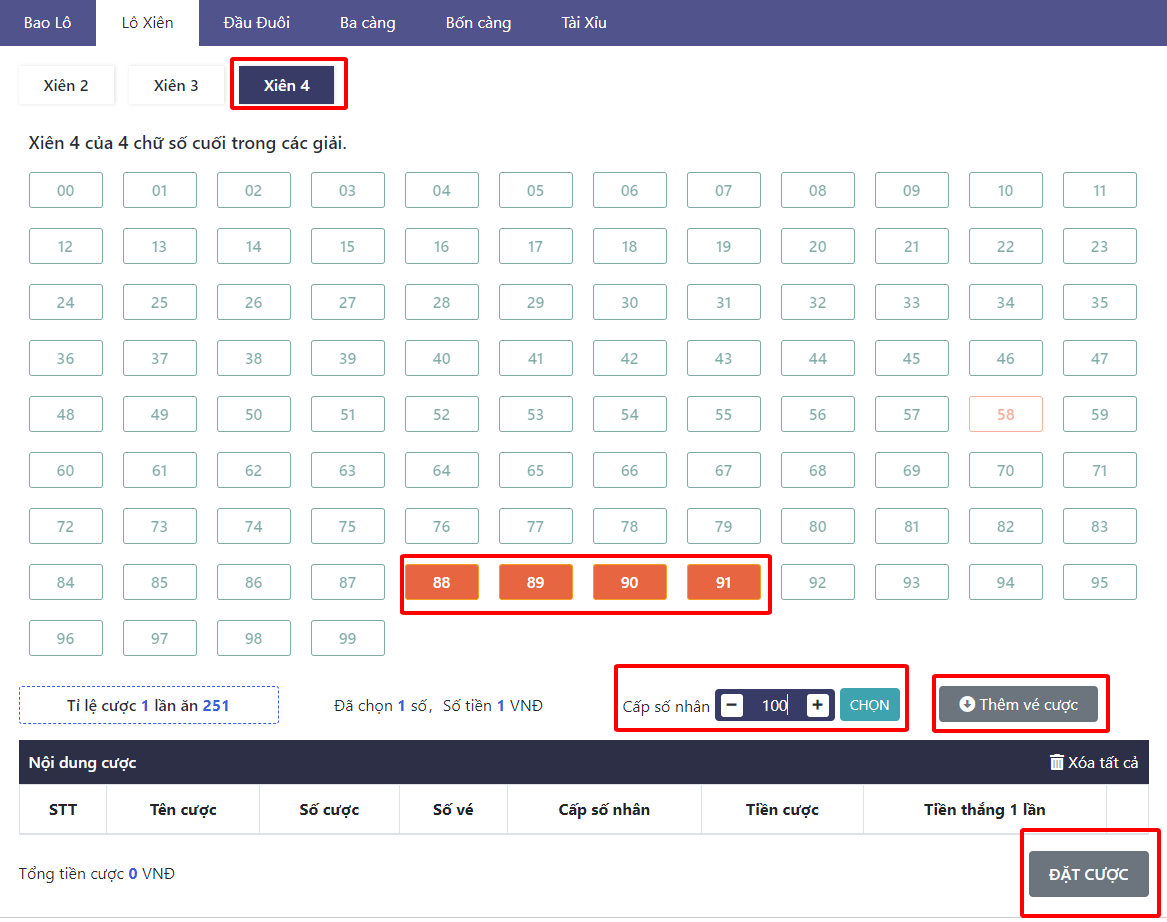Pick number 99 in the grid
This screenshot has height=922, width=1167.
click(x=347, y=638)
